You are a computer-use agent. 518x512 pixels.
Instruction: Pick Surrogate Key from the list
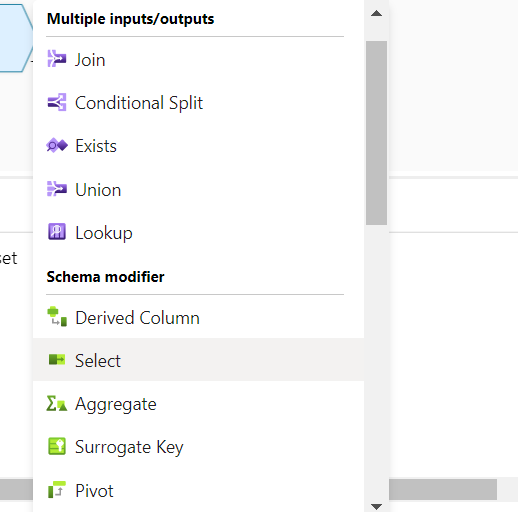point(198,447)
